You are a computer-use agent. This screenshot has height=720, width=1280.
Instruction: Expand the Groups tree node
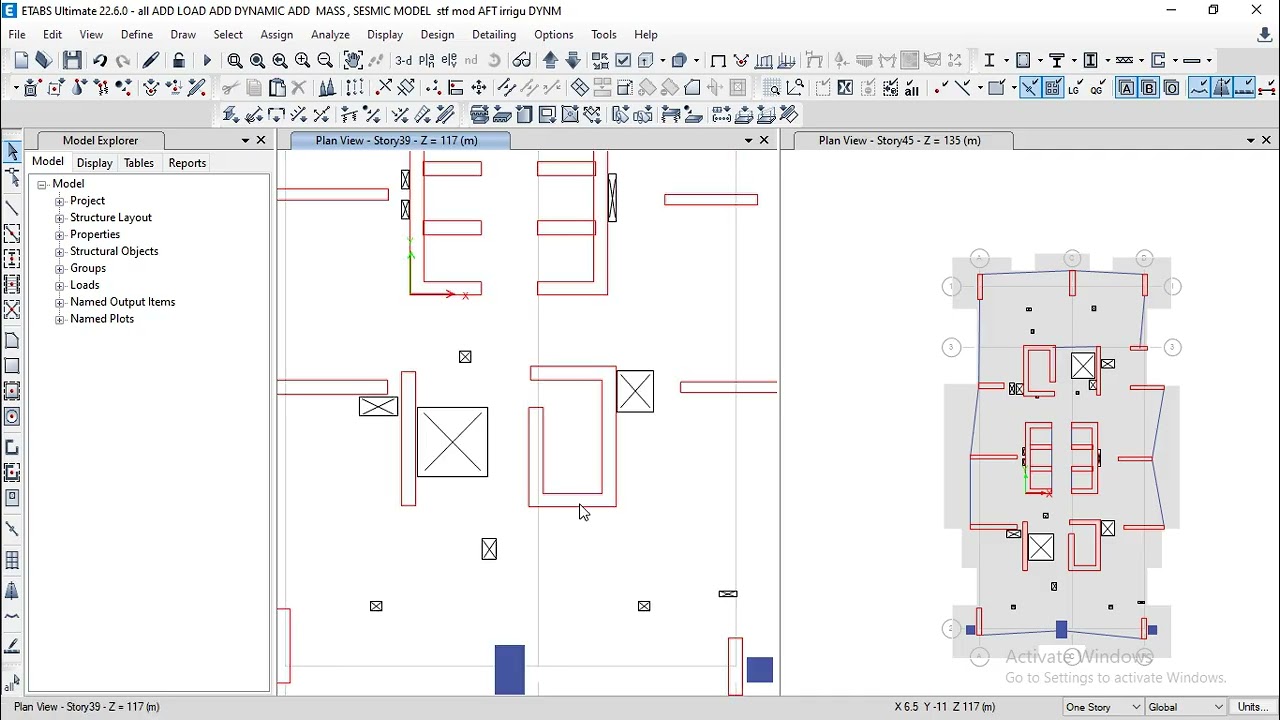[x=59, y=269]
